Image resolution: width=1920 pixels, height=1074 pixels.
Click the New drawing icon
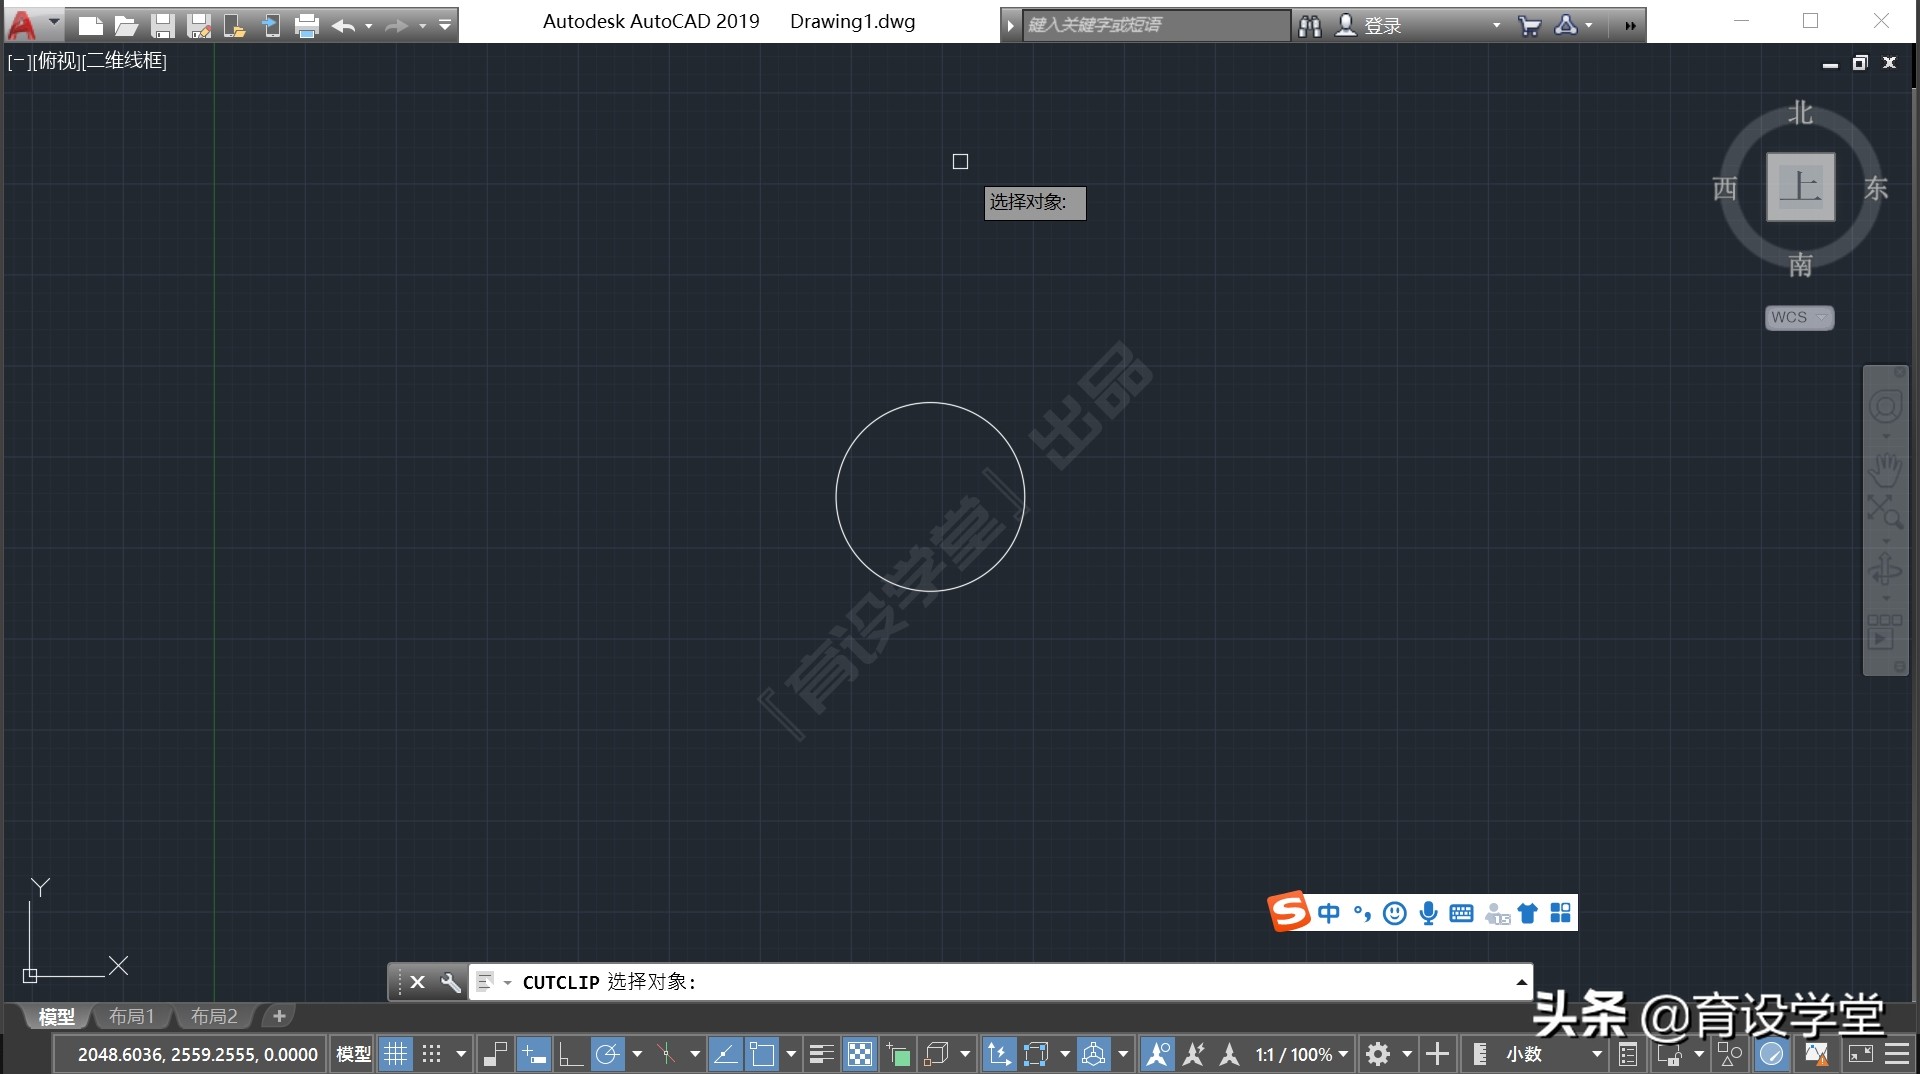coord(90,26)
